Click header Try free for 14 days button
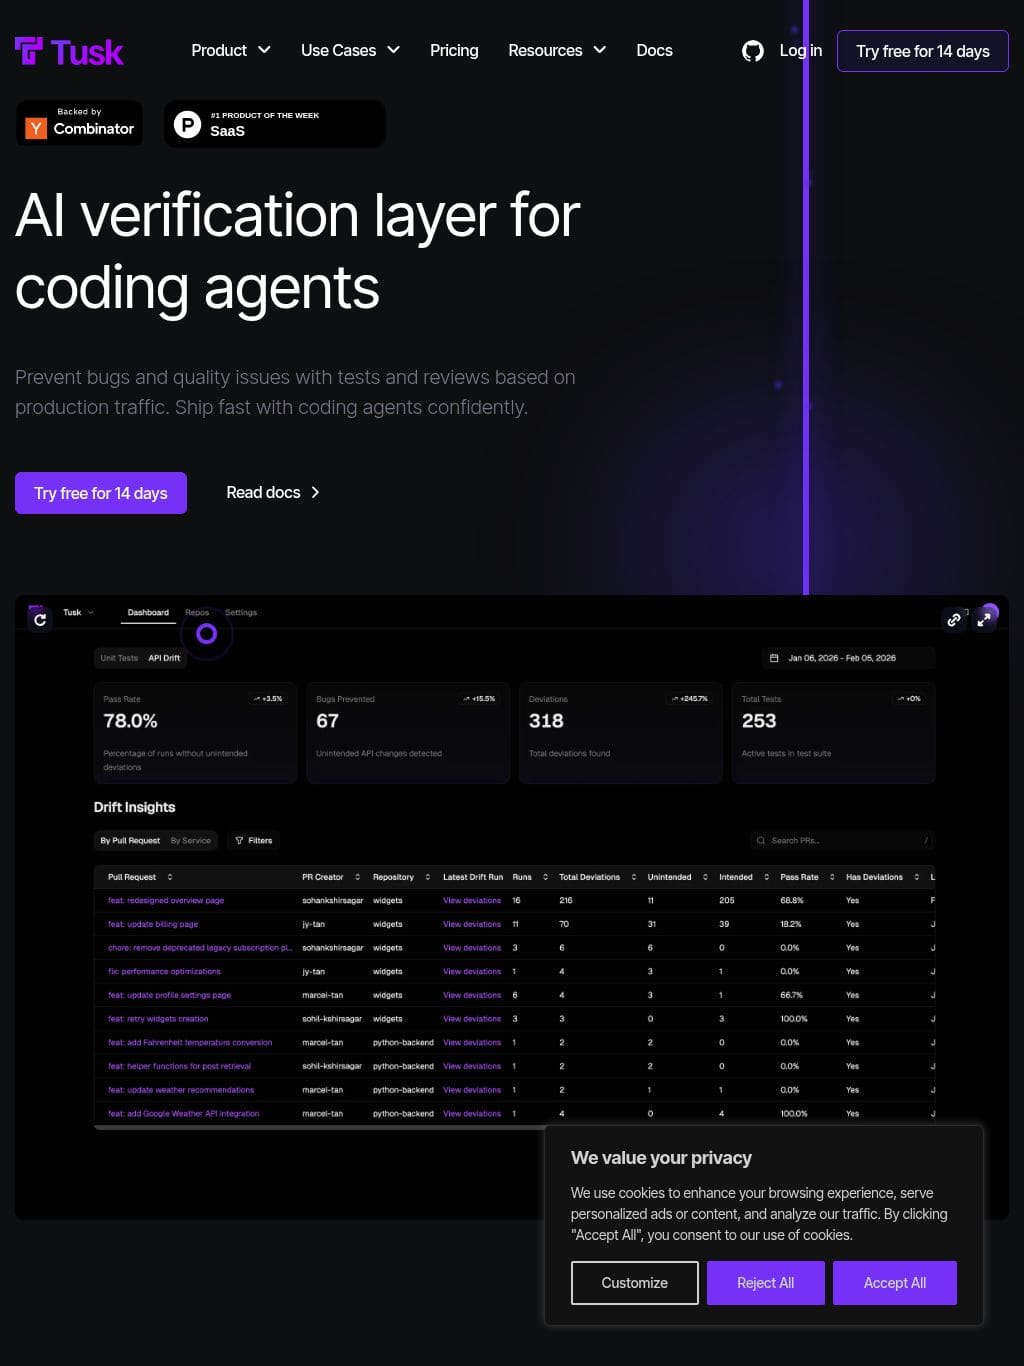Viewport: 1024px width, 1366px height. (x=923, y=51)
